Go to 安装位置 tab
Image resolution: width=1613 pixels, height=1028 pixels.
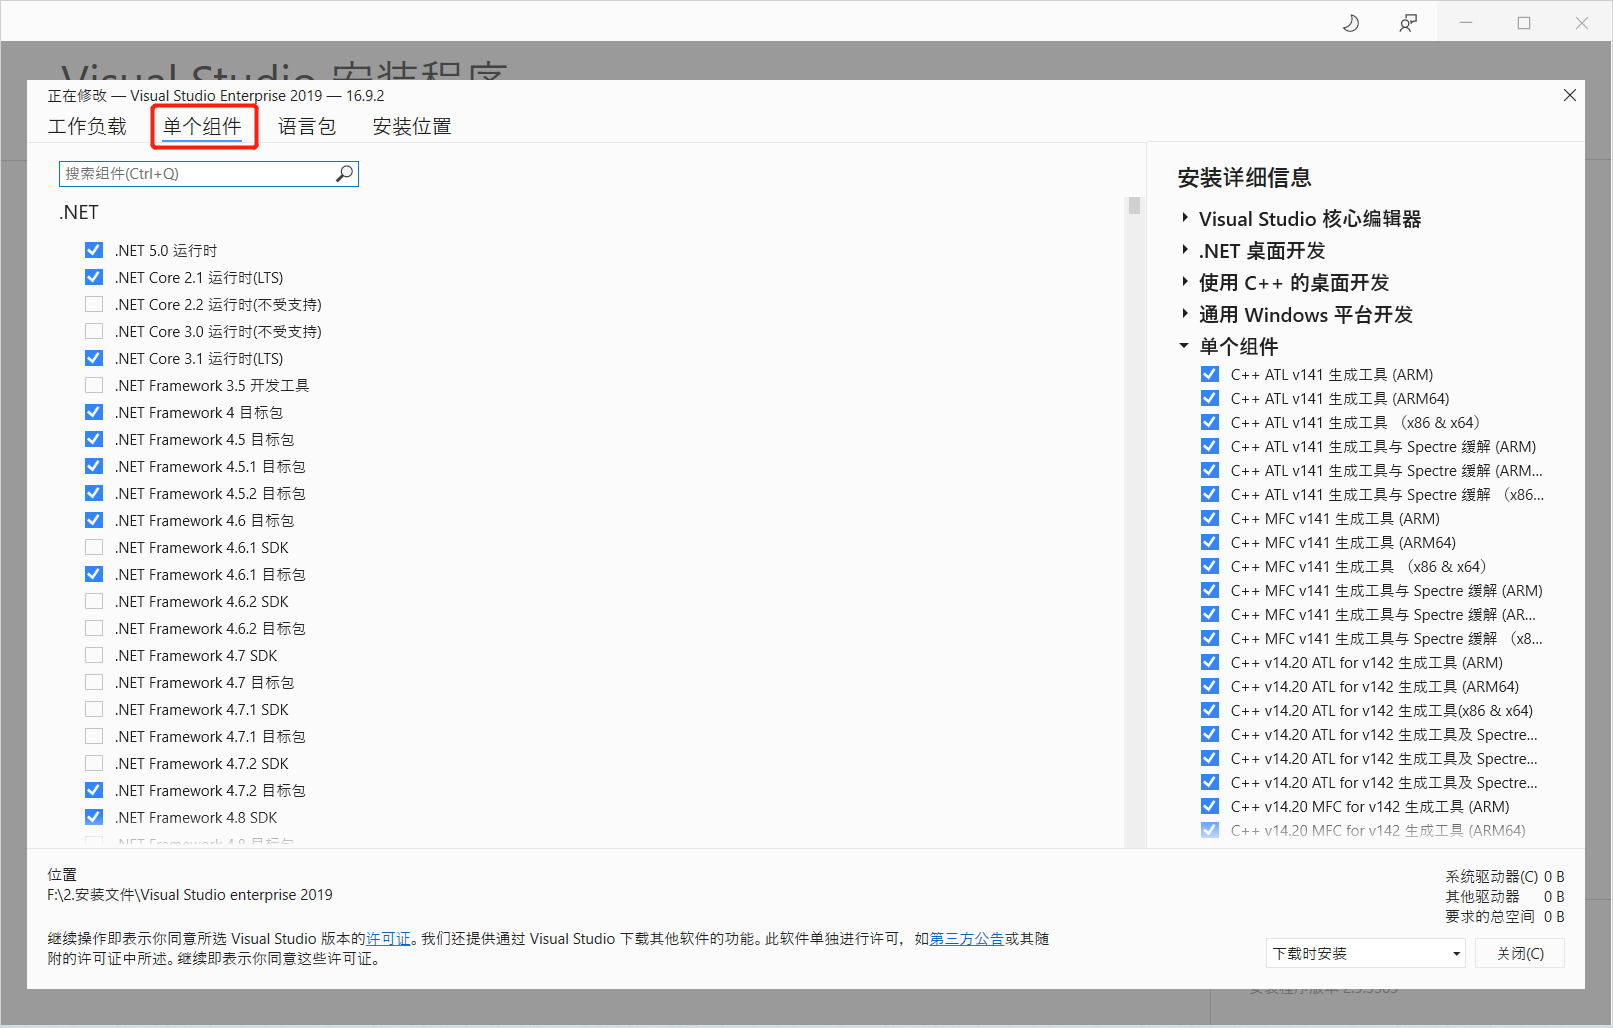pos(412,126)
